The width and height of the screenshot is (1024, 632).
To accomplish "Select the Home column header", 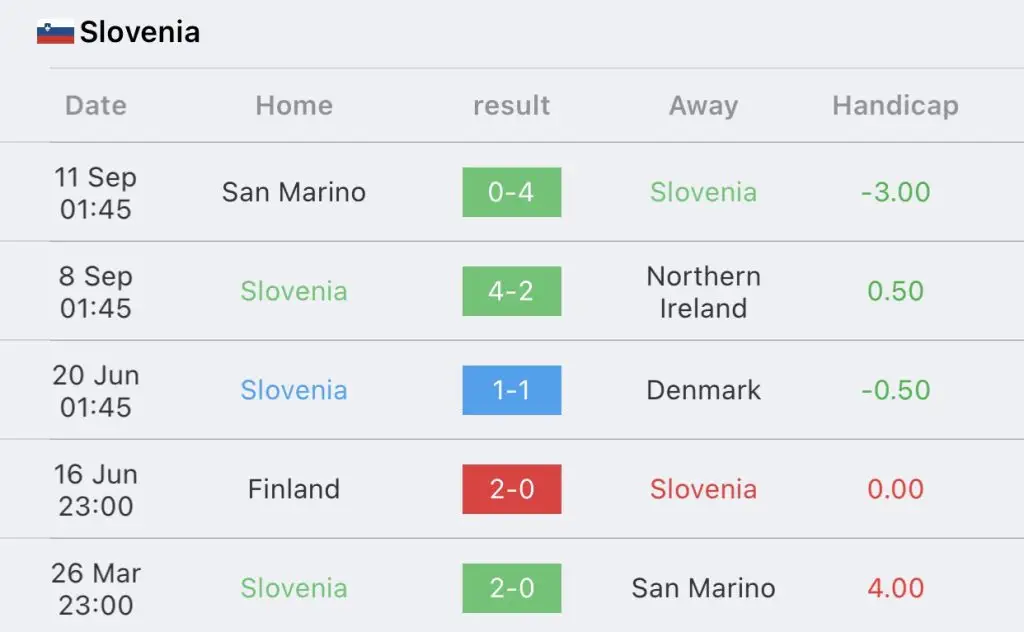I will pyautogui.click(x=294, y=105).
